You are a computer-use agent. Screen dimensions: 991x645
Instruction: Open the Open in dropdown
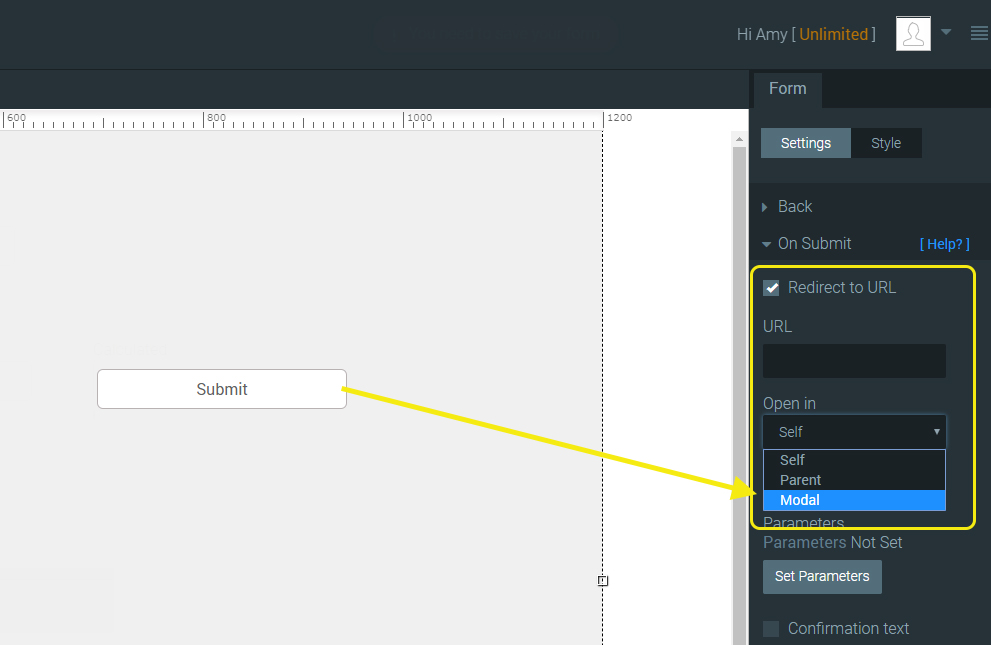854,431
